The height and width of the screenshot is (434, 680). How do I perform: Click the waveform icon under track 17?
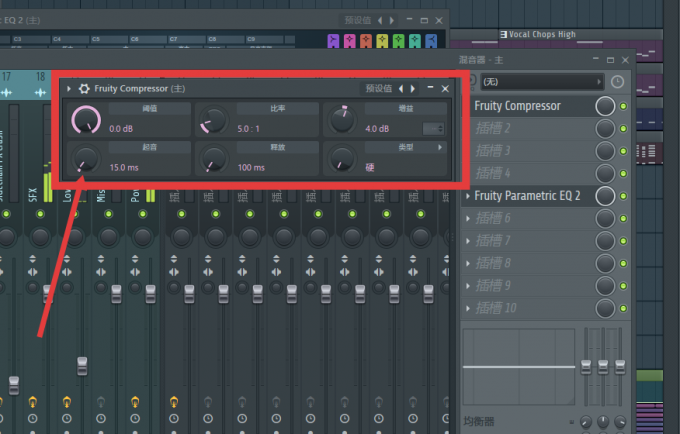click(7, 92)
